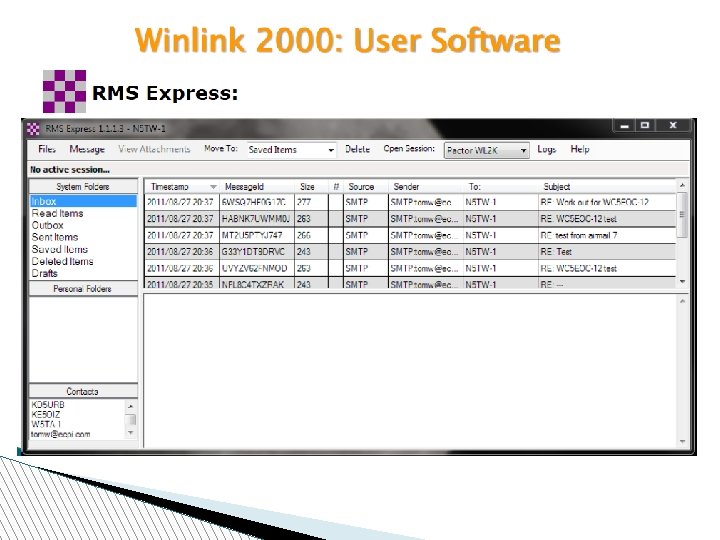
Task: Select the Sent Items folder
Action: coord(55,237)
